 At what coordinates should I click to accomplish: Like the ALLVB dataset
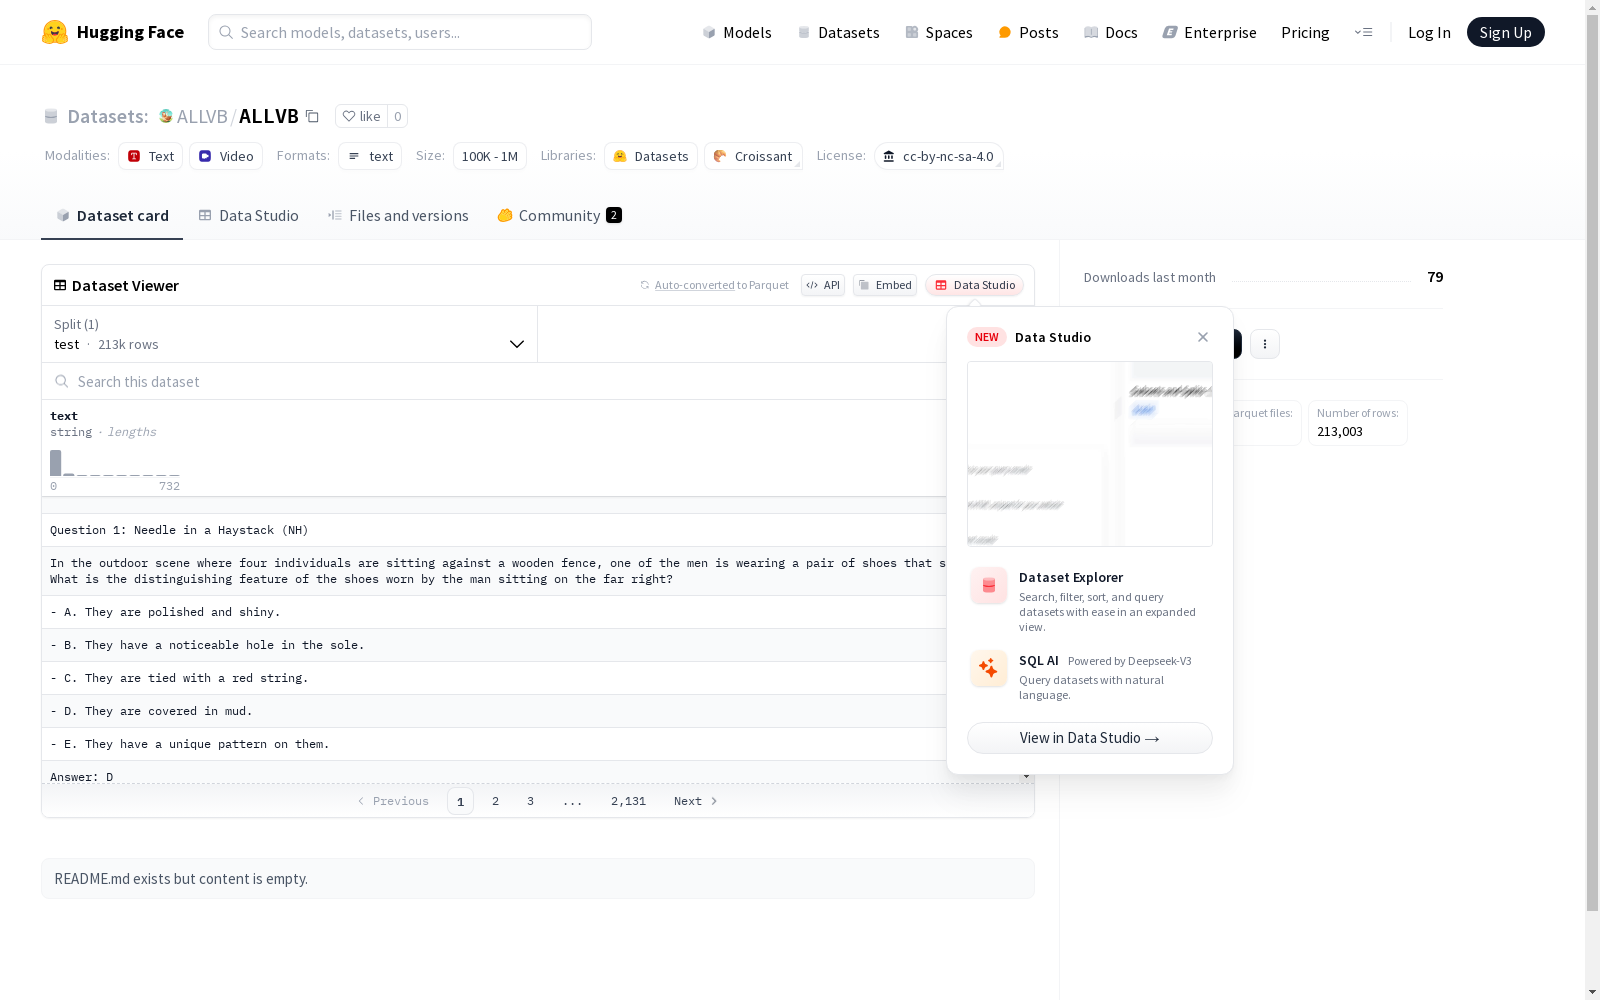click(361, 116)
